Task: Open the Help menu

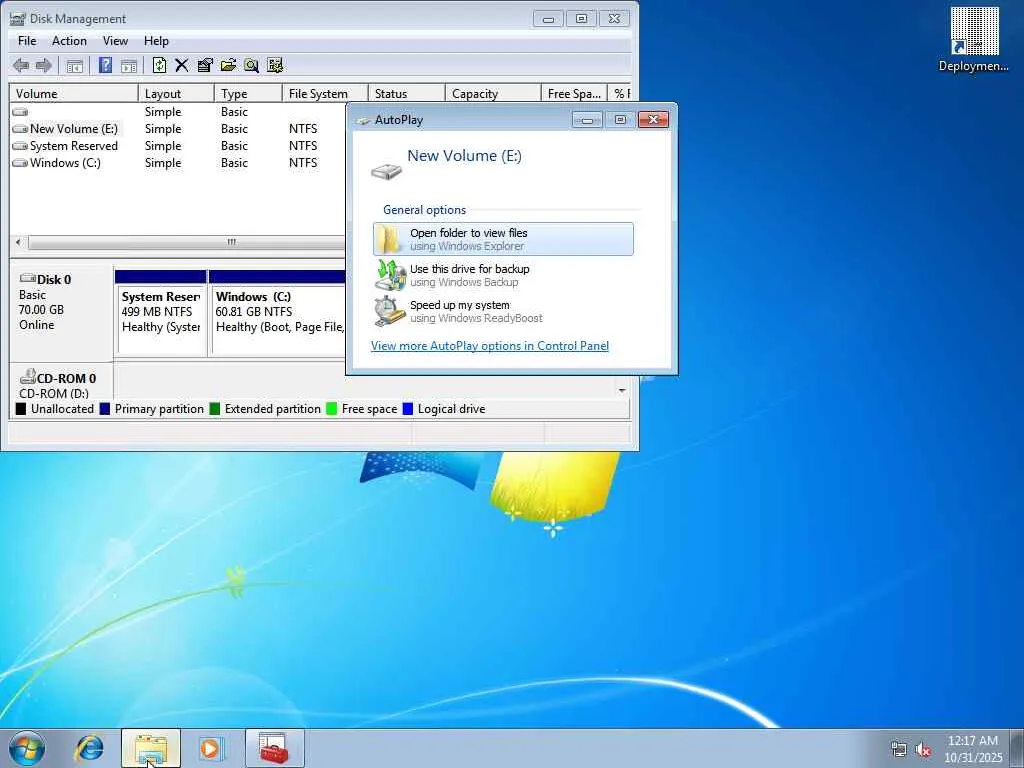Action: (156, 40)
